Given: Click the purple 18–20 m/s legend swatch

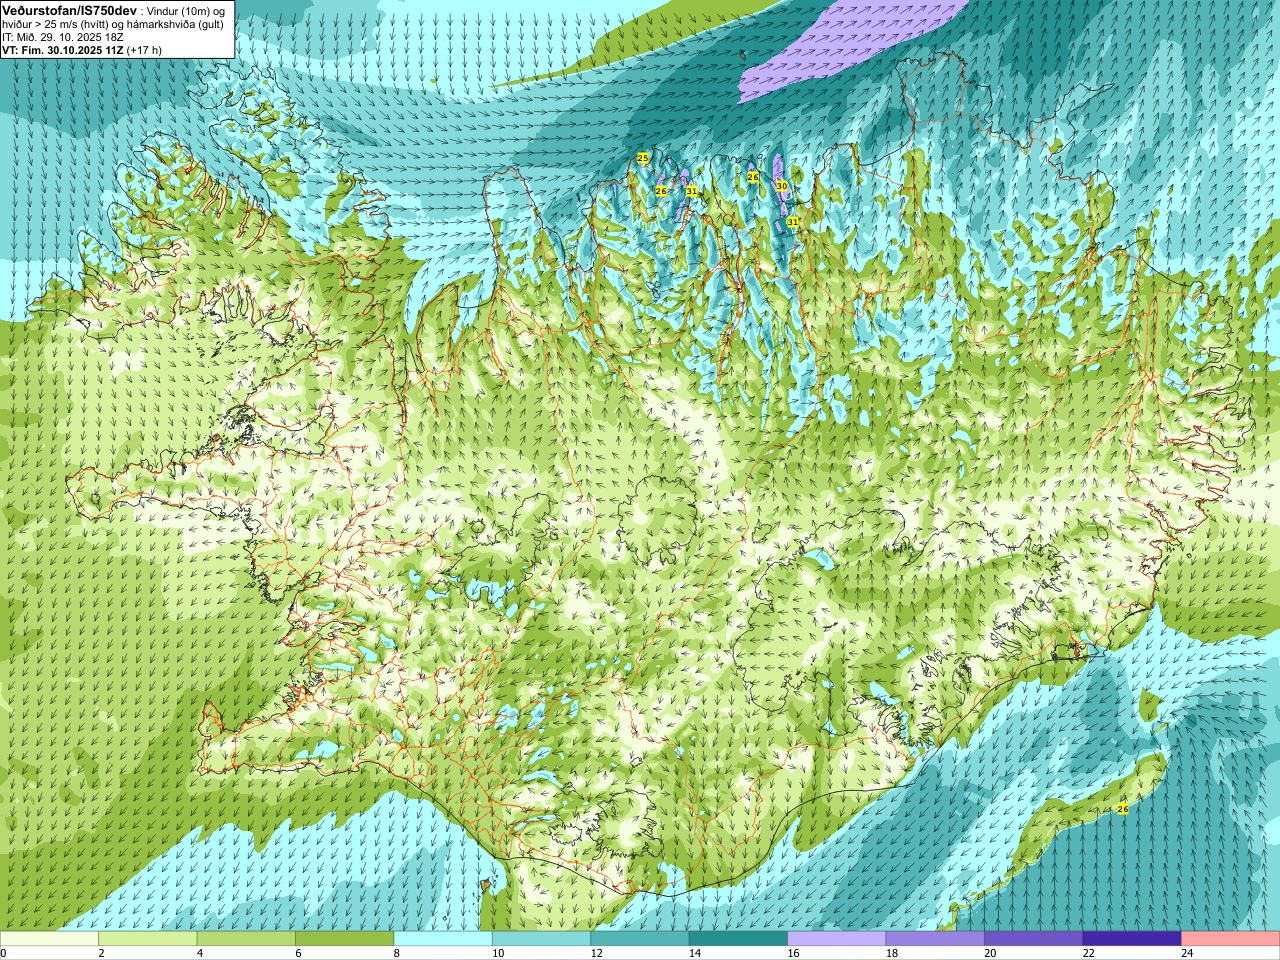Looking at the screenshot, I should coord(935,939).
